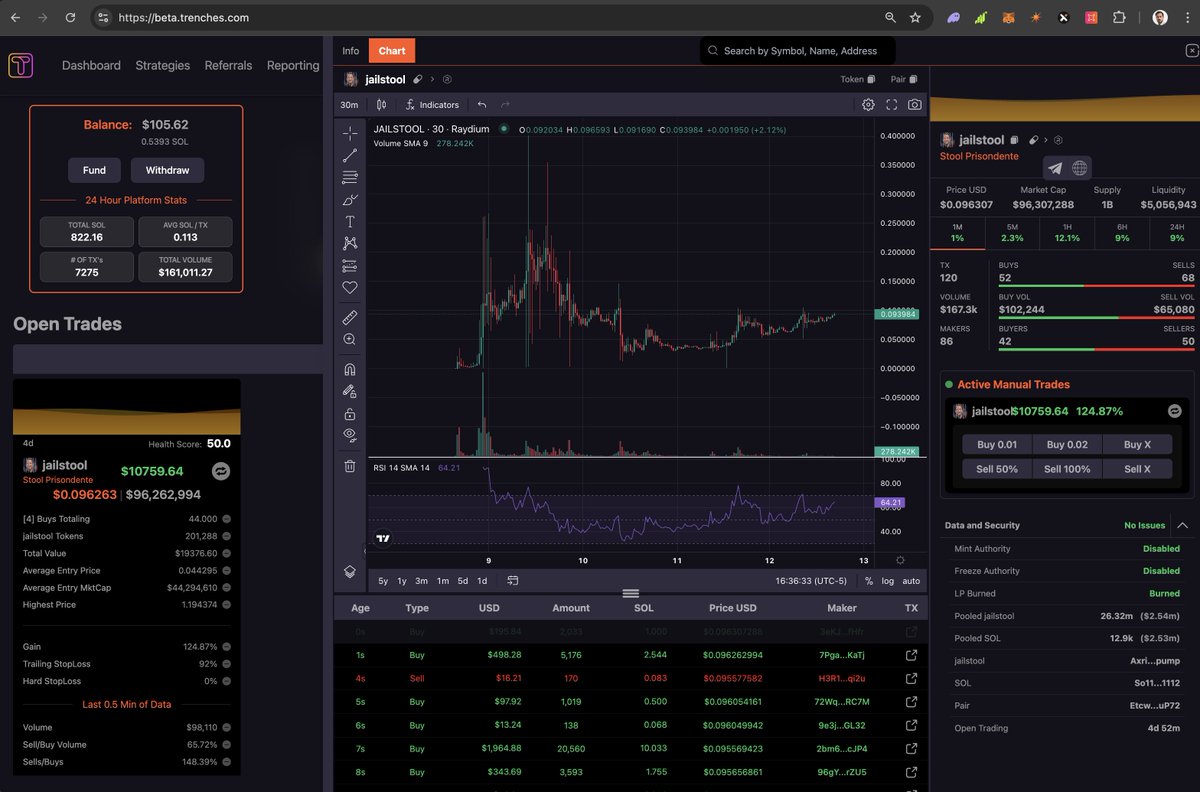Select the trend line drawing tool
The width and height of the screenshot is (1200, 792).
pos(350,155)
